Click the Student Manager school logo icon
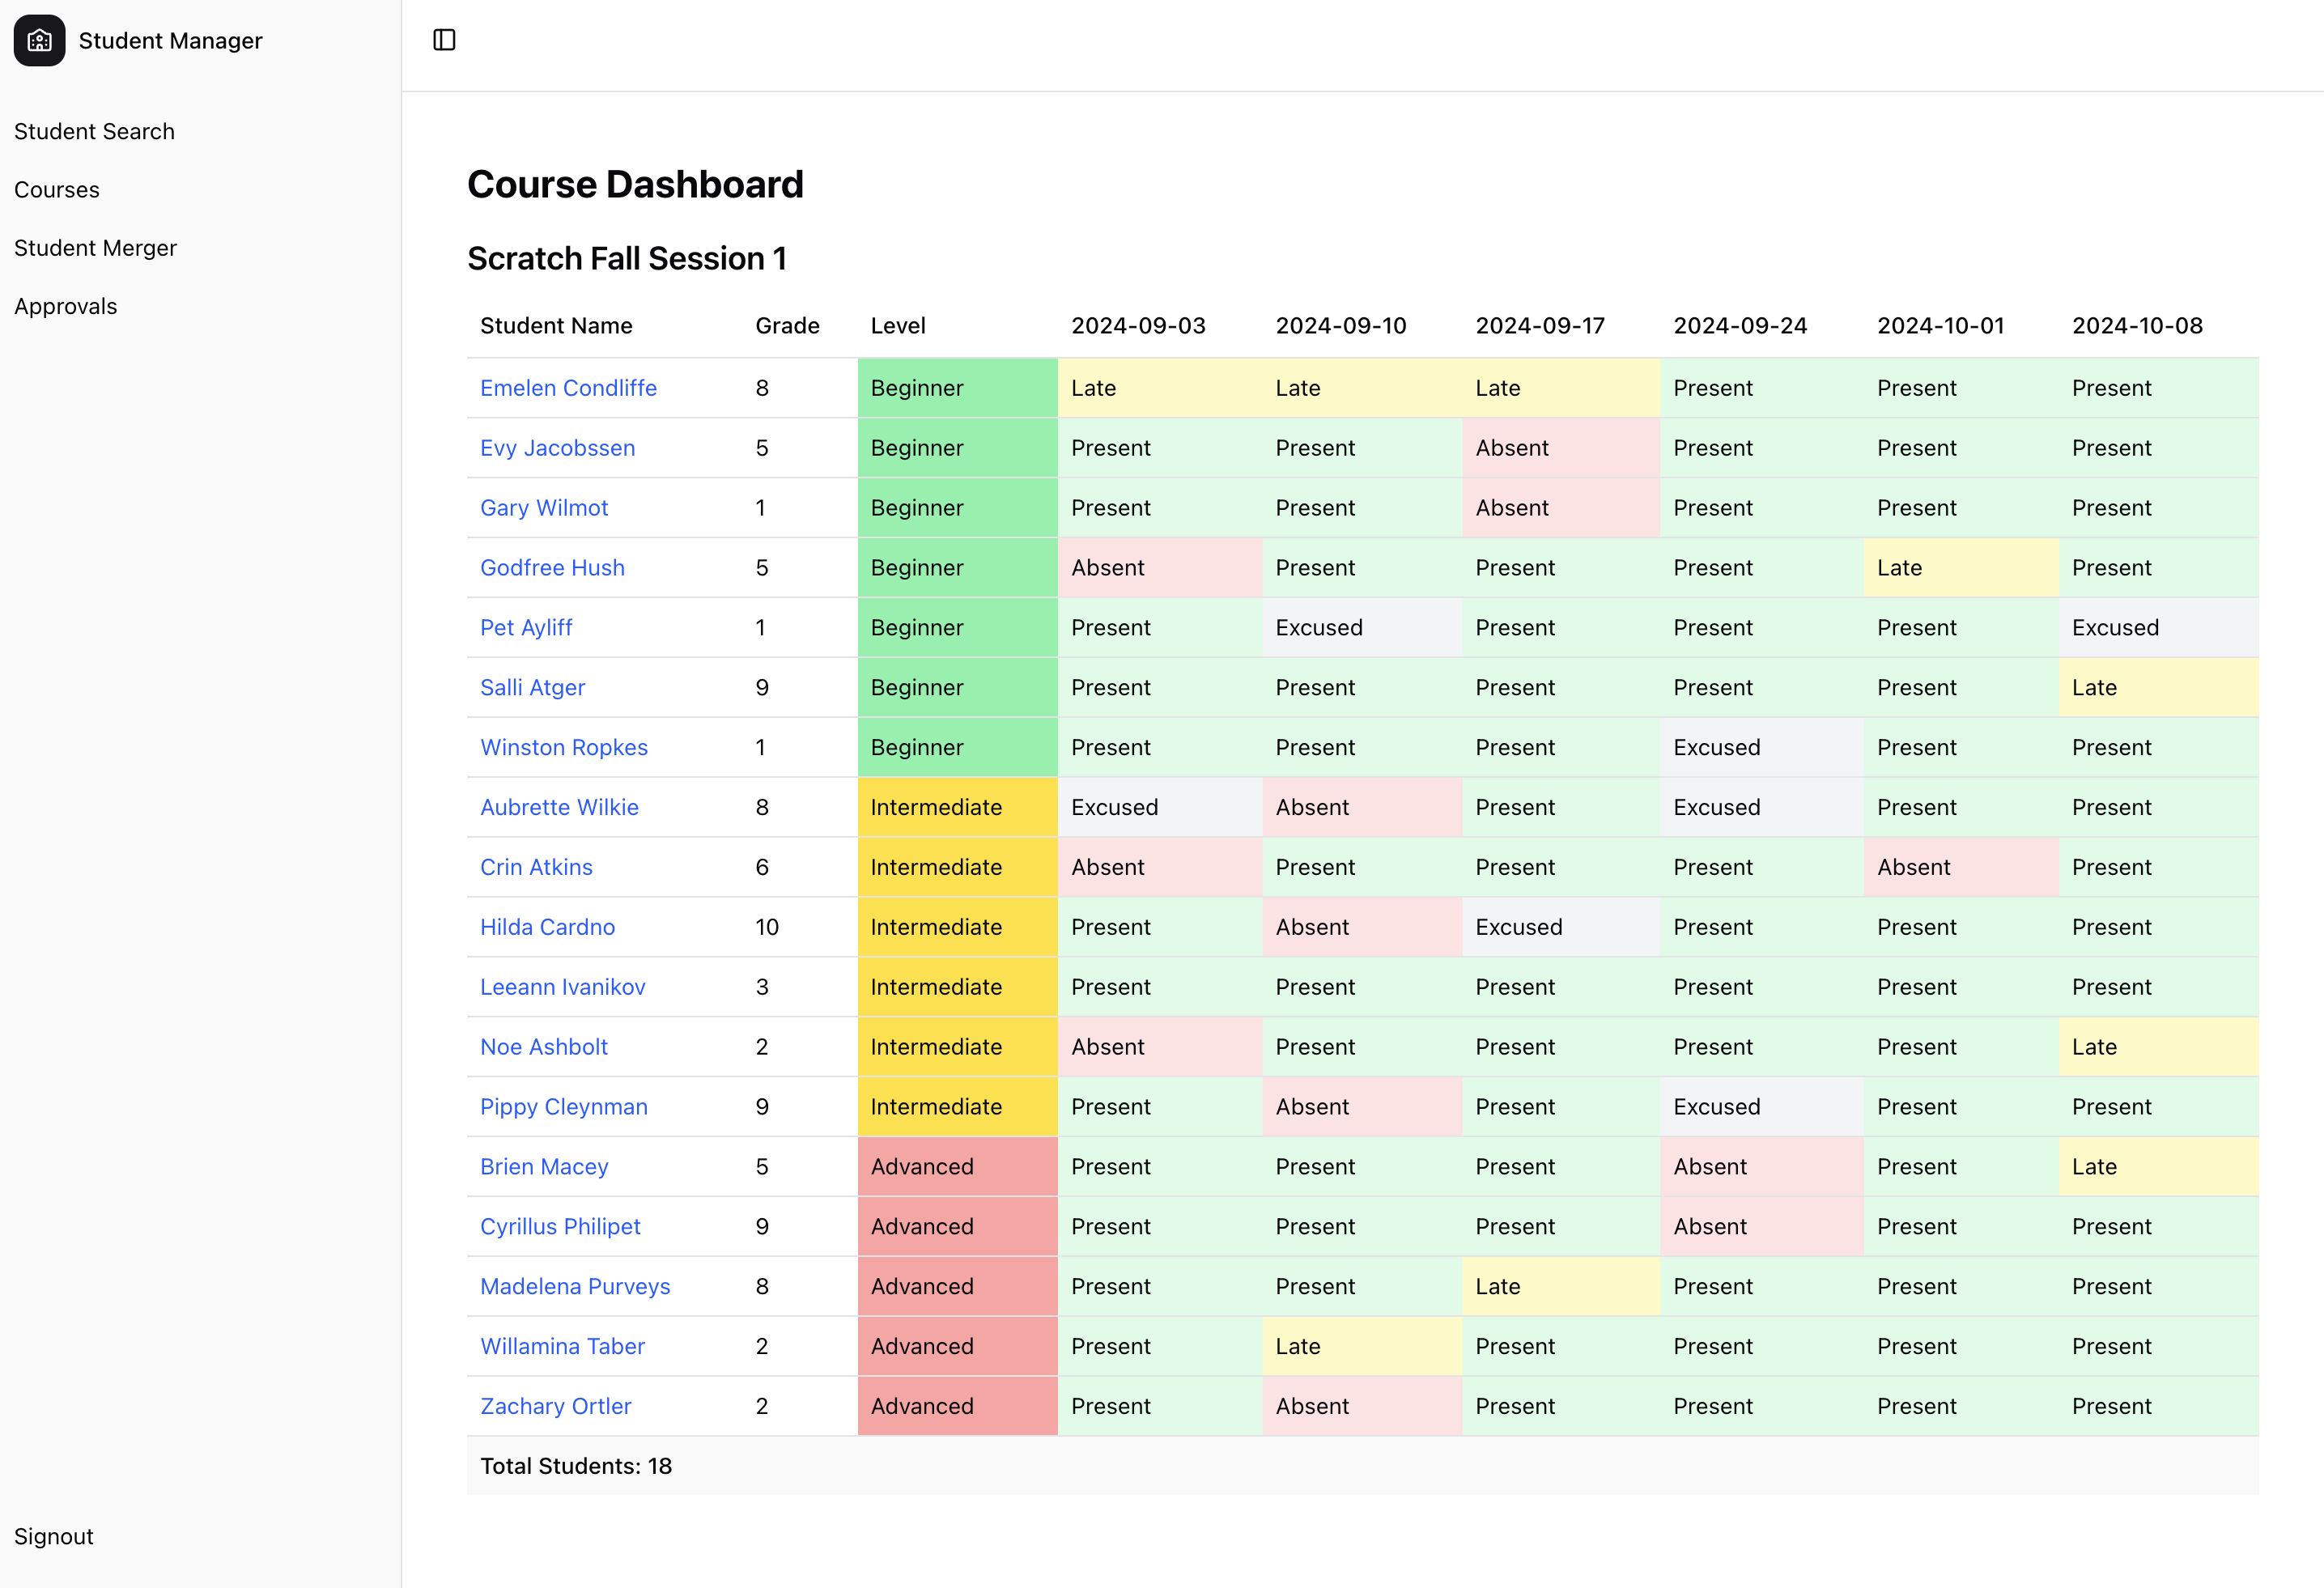 coord(39,40)
